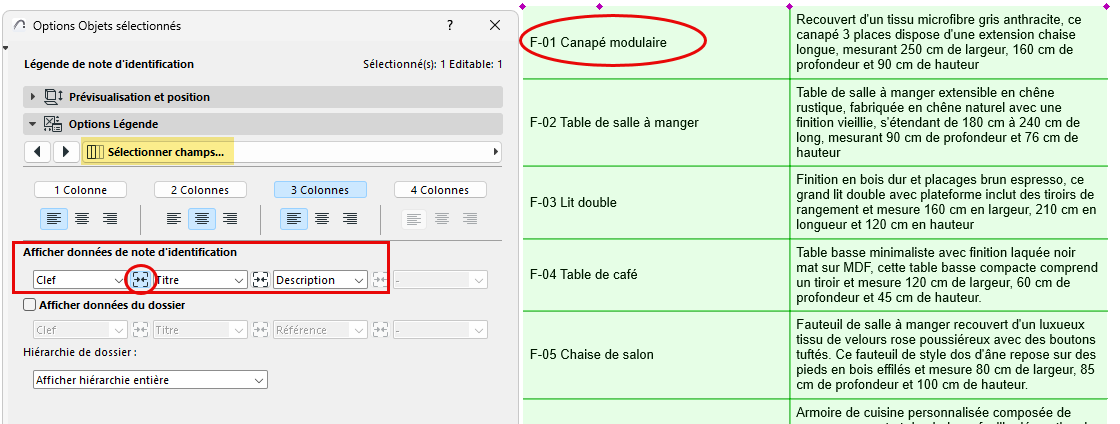
Task: Open the Description field dropdown
Action: click(x=319, y=281)
